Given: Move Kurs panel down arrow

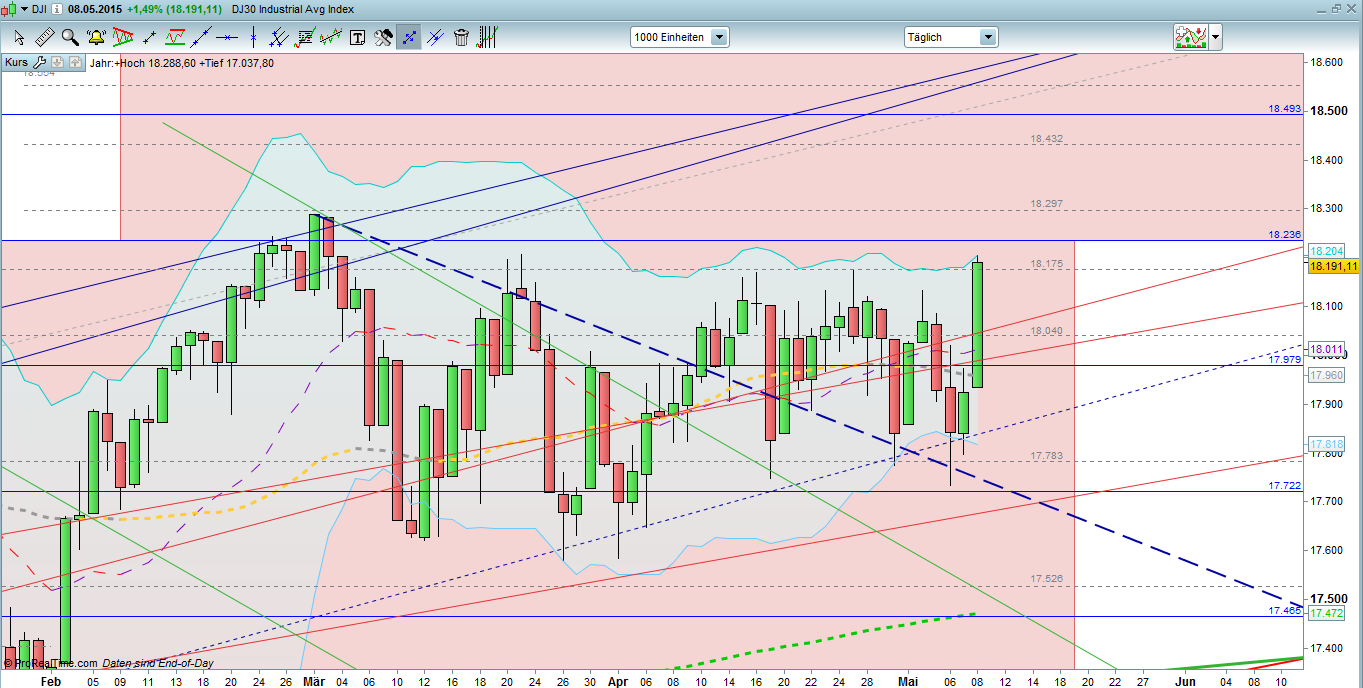Looking at the screenshot, I should pos(57,63).
